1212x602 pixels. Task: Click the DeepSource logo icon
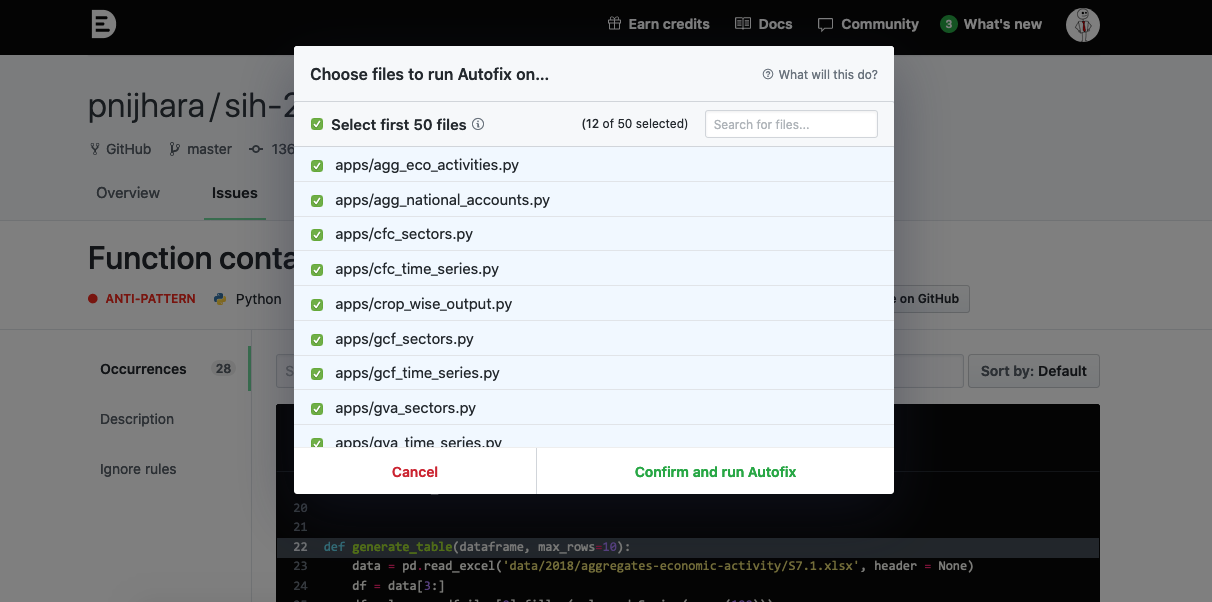coord(103,25)
